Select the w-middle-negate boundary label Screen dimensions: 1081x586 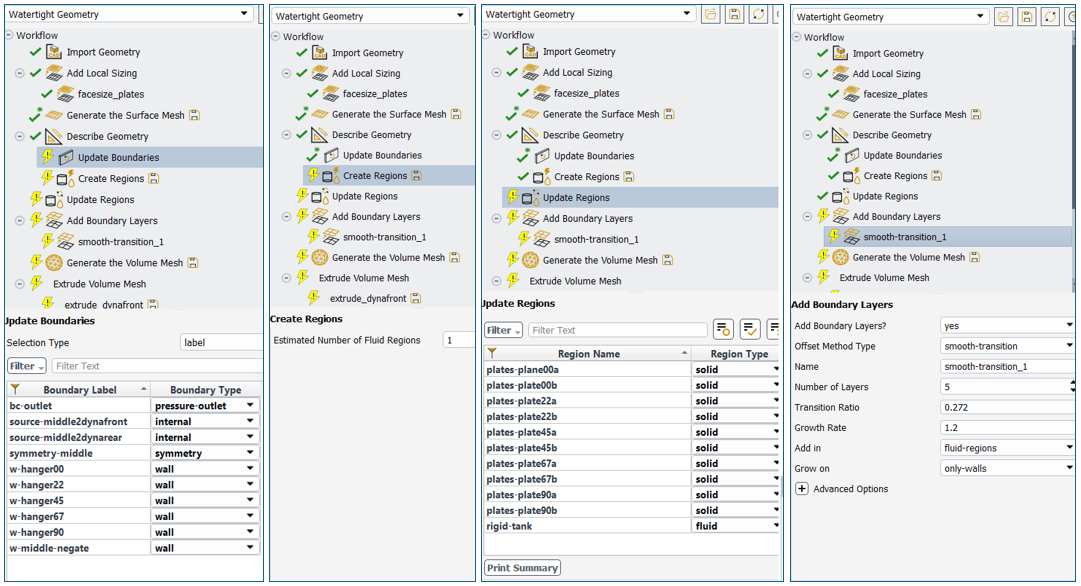(x=49, y=549)
